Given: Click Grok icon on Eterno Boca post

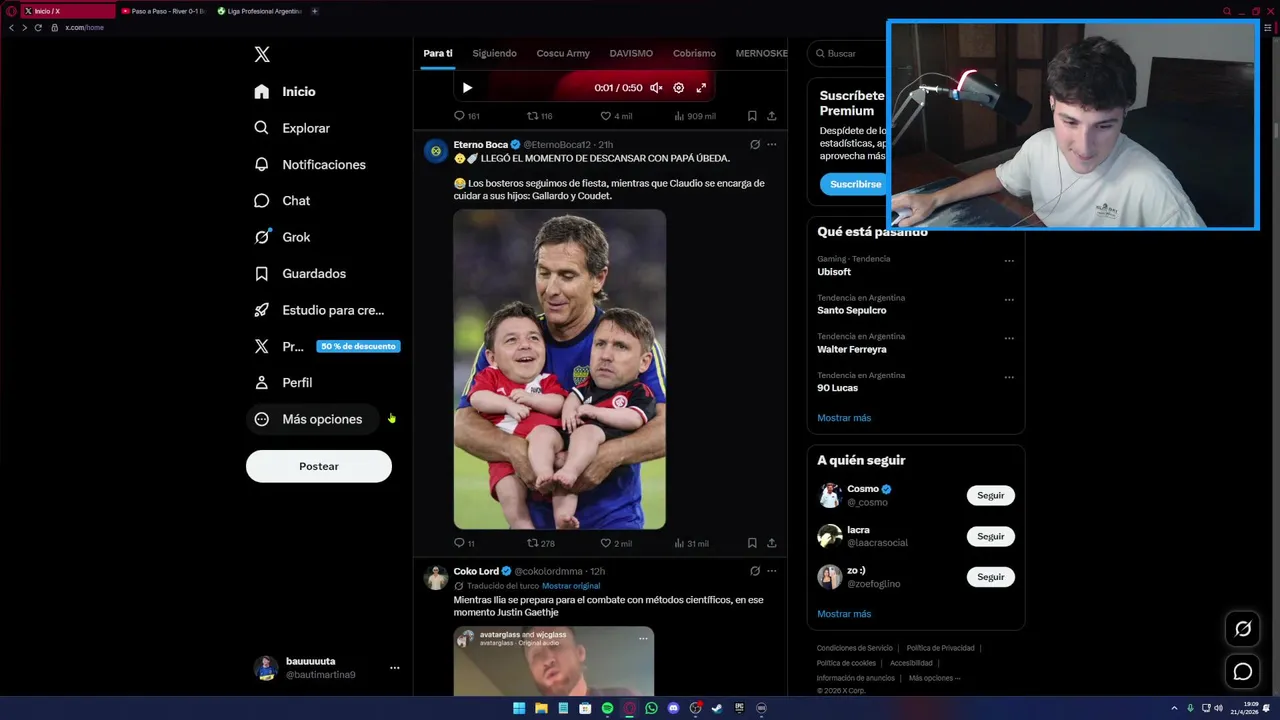Looking at the screenshot, I should 755,144.
